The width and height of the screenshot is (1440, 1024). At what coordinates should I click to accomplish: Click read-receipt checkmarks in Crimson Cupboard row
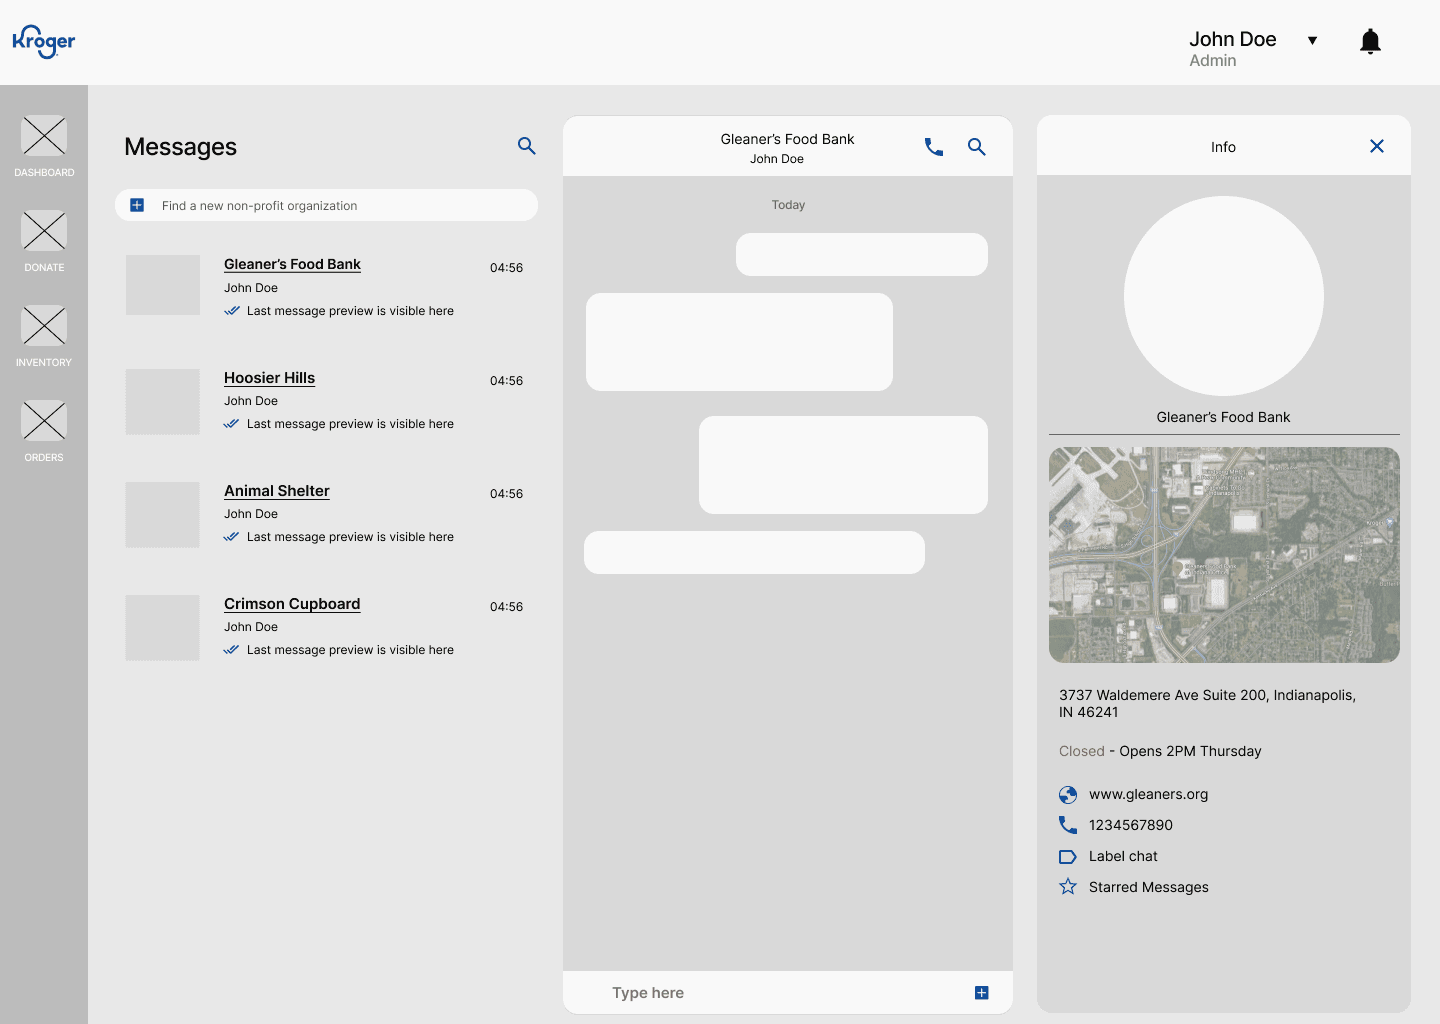point(231,650)
